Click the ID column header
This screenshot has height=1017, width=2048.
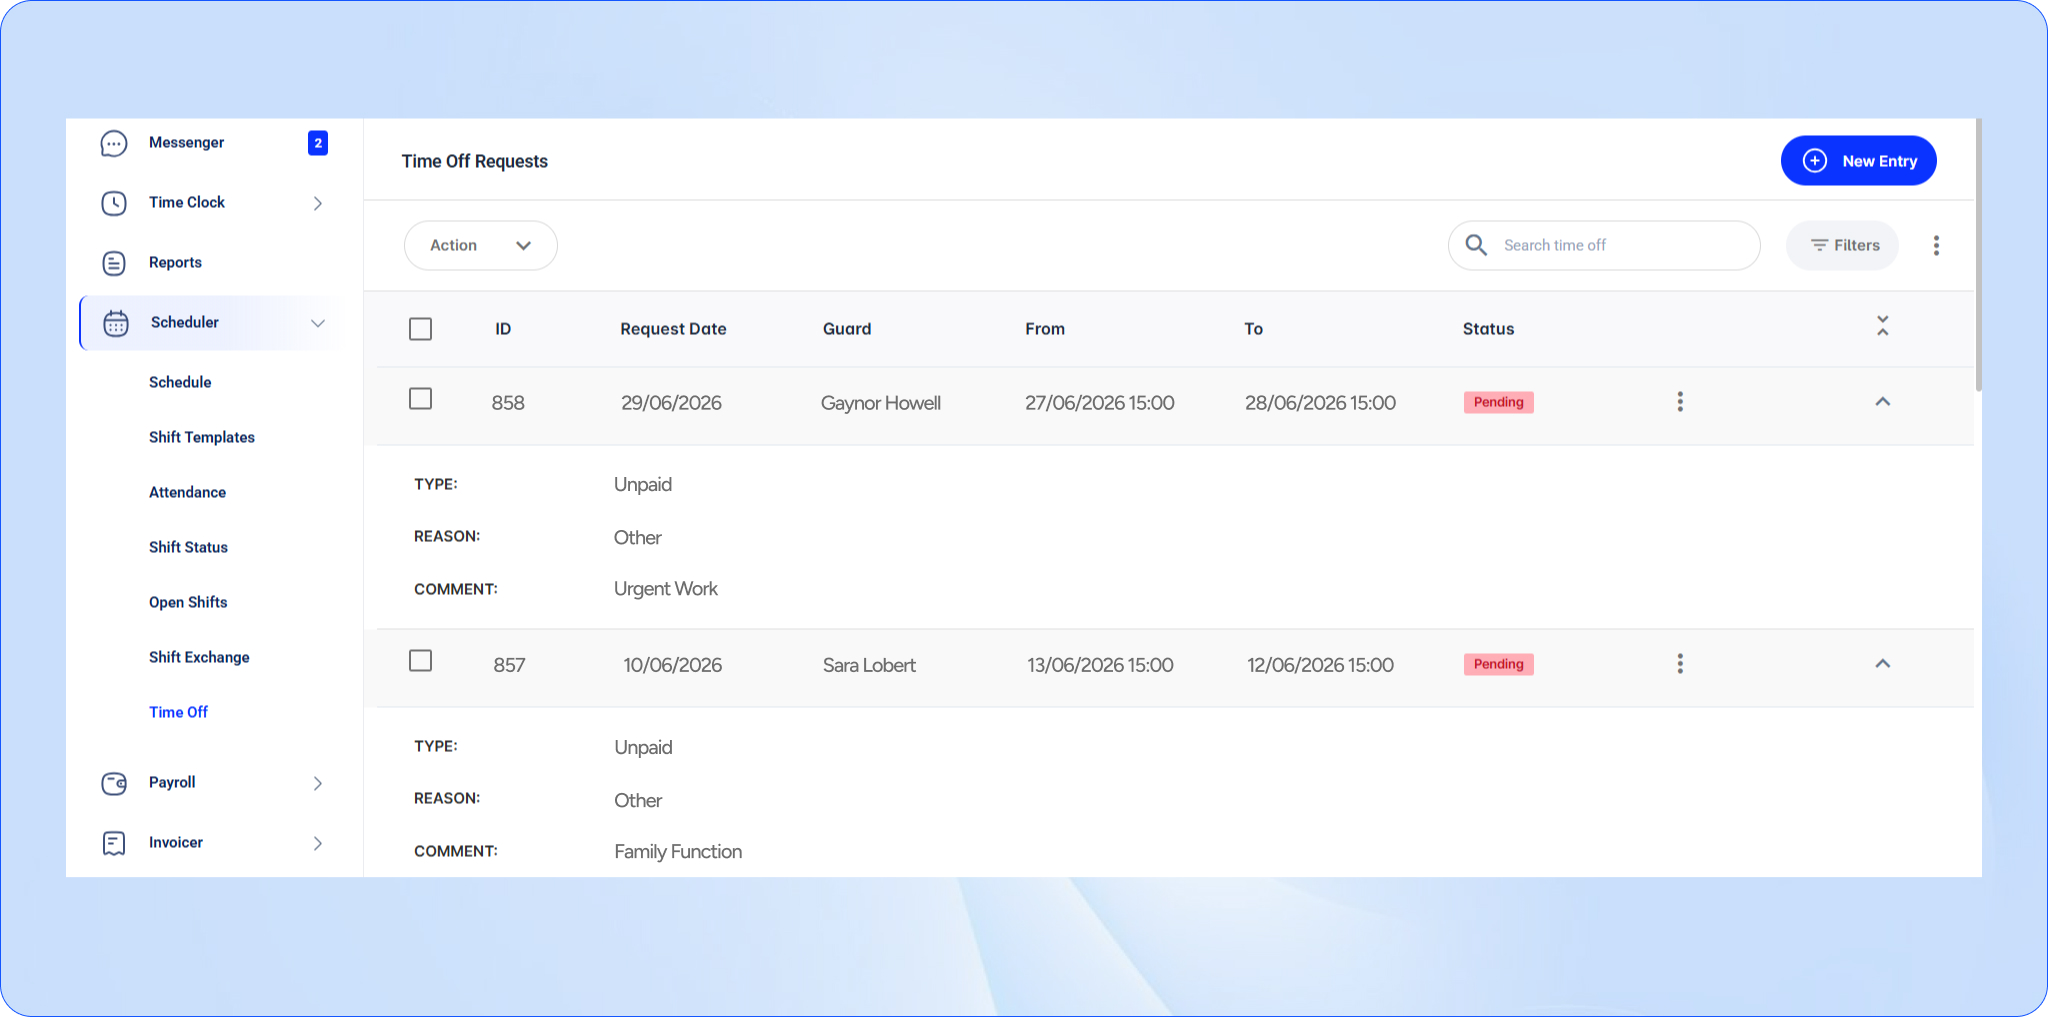coord(503,329)
